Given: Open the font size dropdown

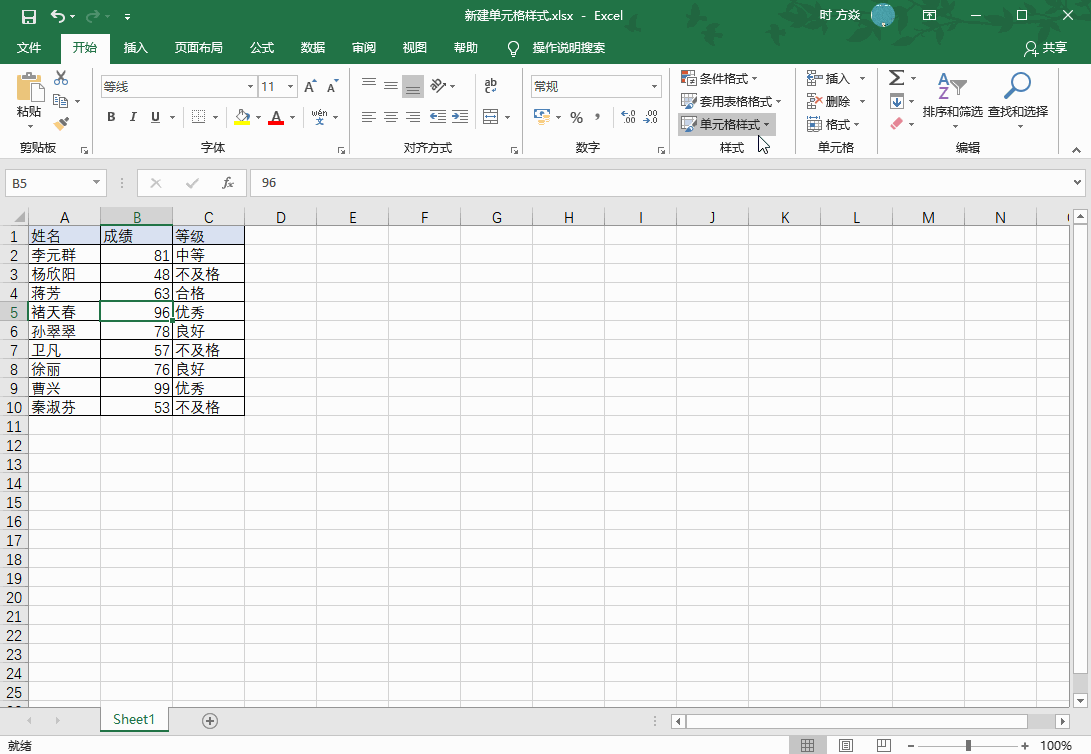Looking at the screenshot, I should (291, 86).
